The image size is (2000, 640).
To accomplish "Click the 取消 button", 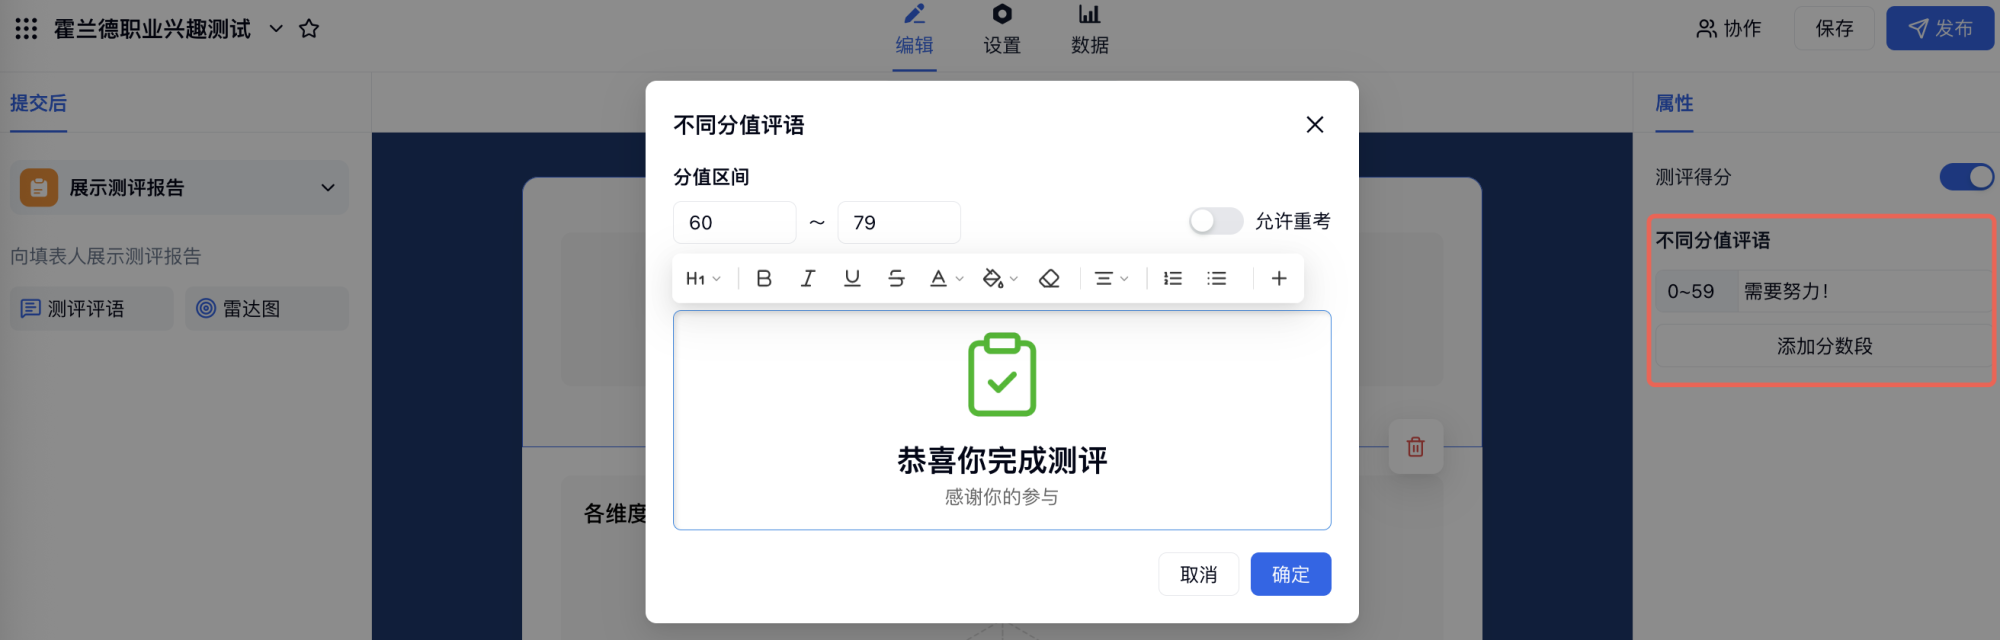I will coord(1198,575).
